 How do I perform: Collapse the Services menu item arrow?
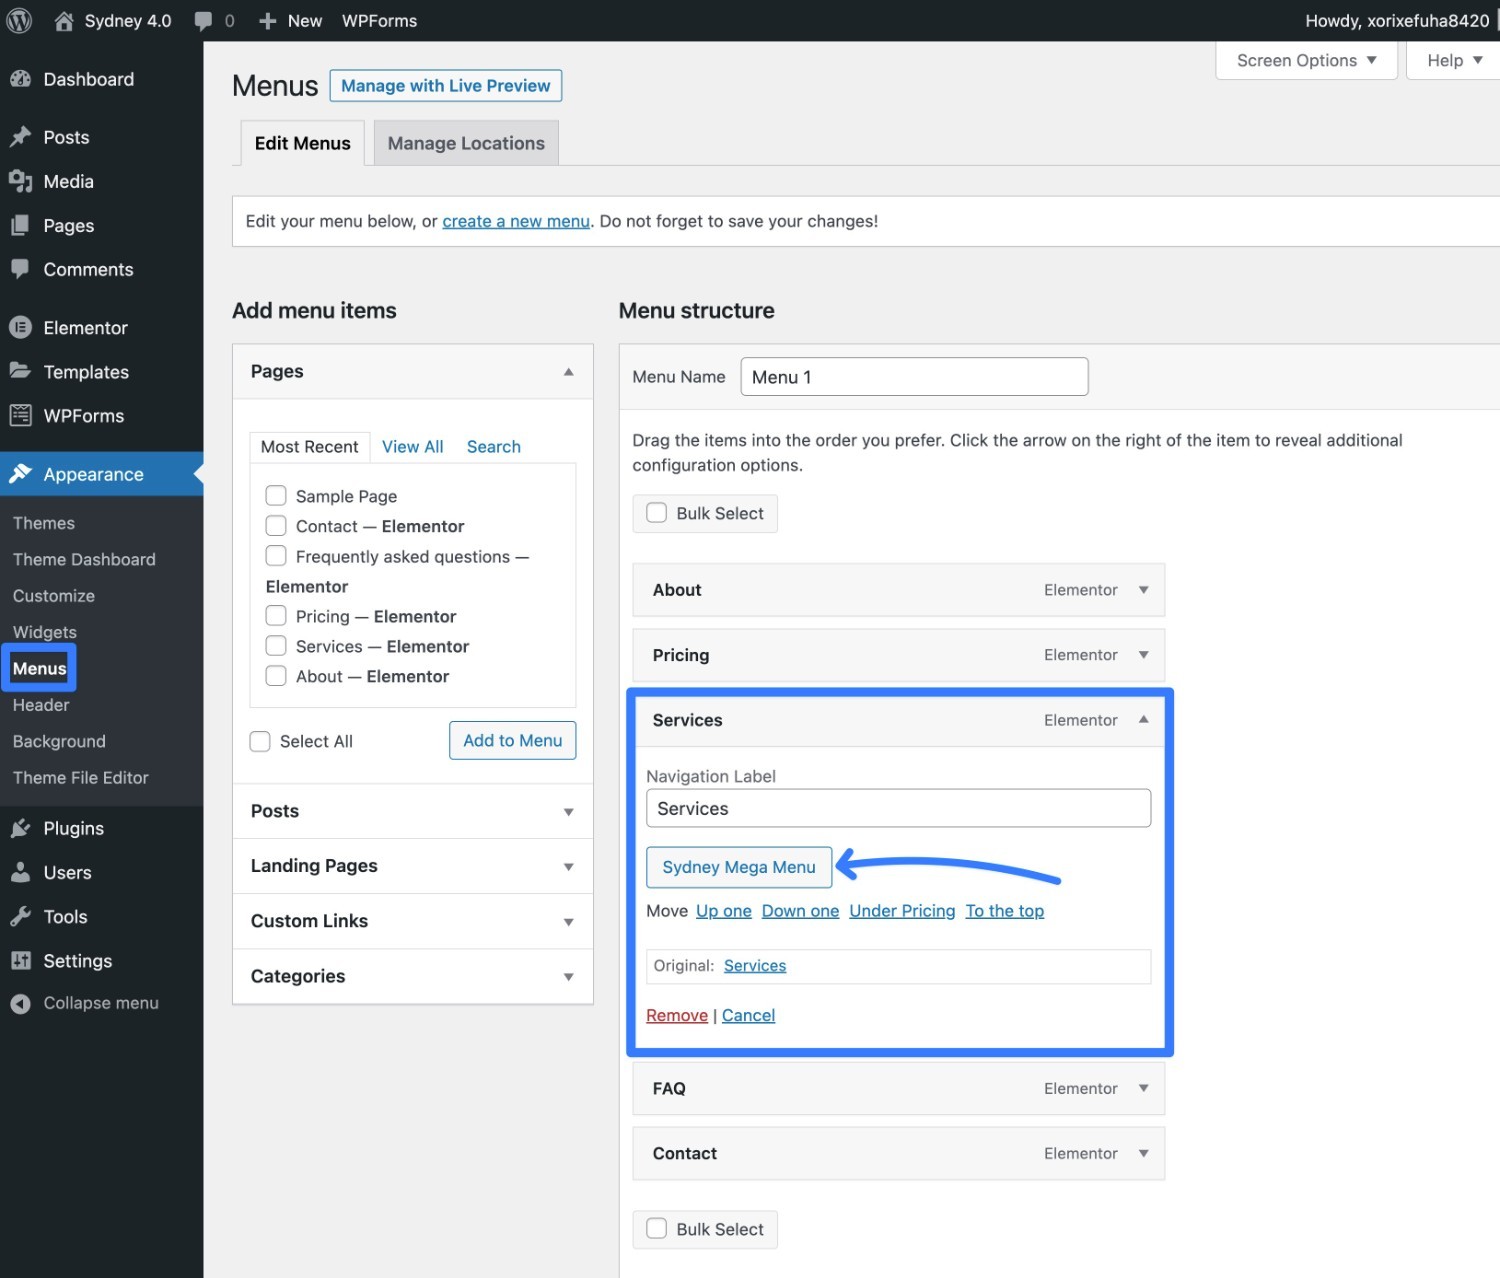click(x=1143, y=720)
